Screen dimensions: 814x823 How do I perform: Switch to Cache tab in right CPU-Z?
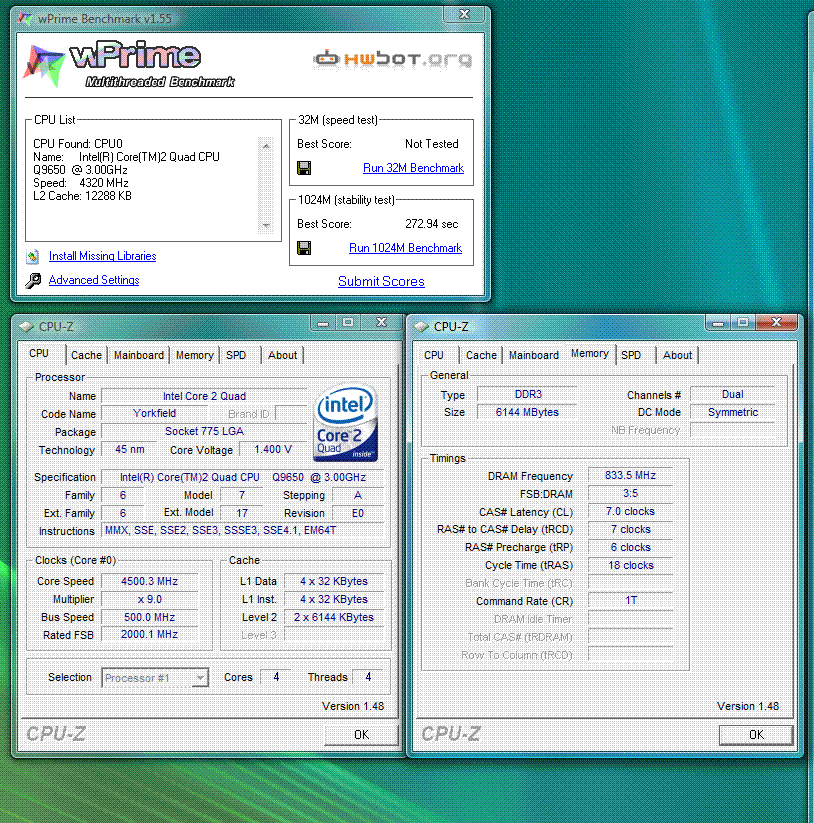pyautogui.click(x=481, y=355)
